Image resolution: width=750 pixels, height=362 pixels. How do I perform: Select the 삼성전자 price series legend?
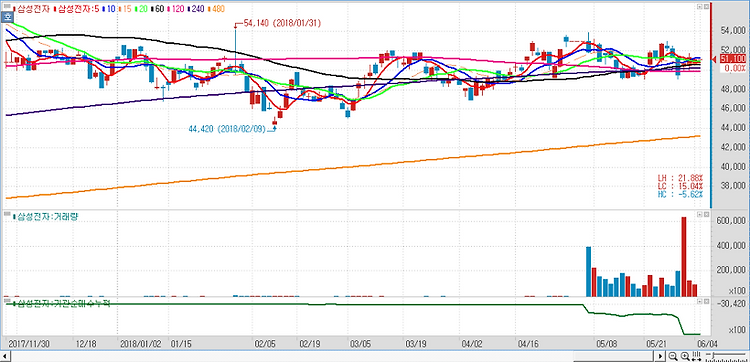31,9
